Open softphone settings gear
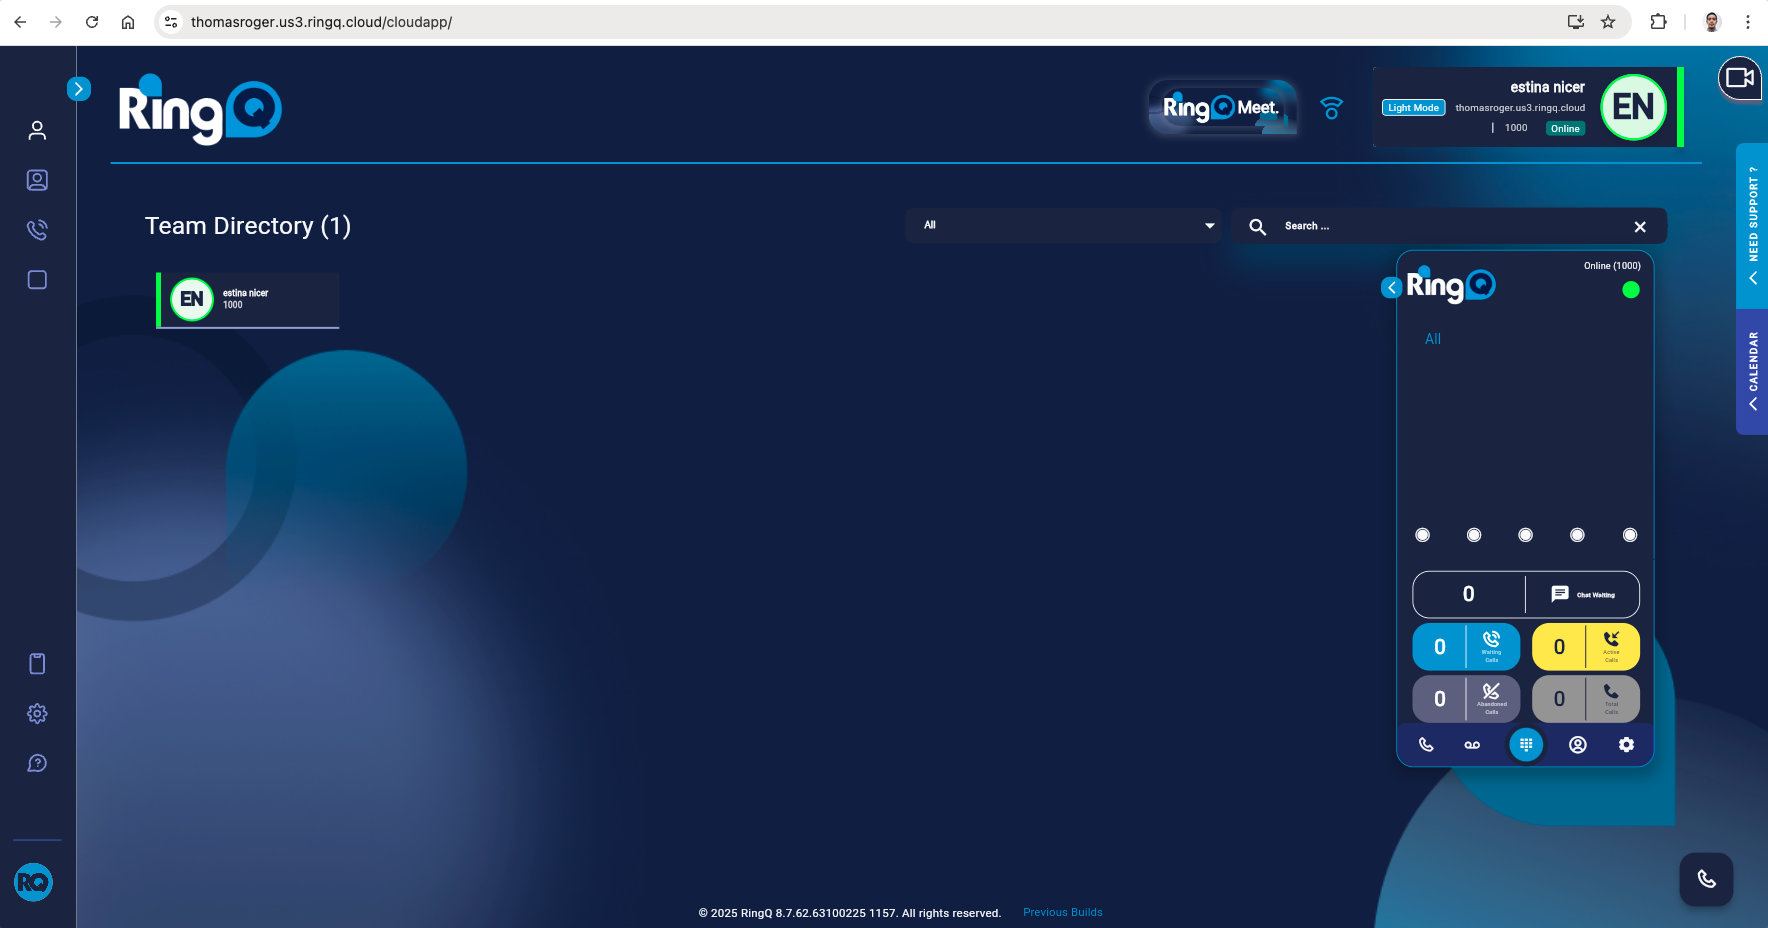 click(1627, 745)
